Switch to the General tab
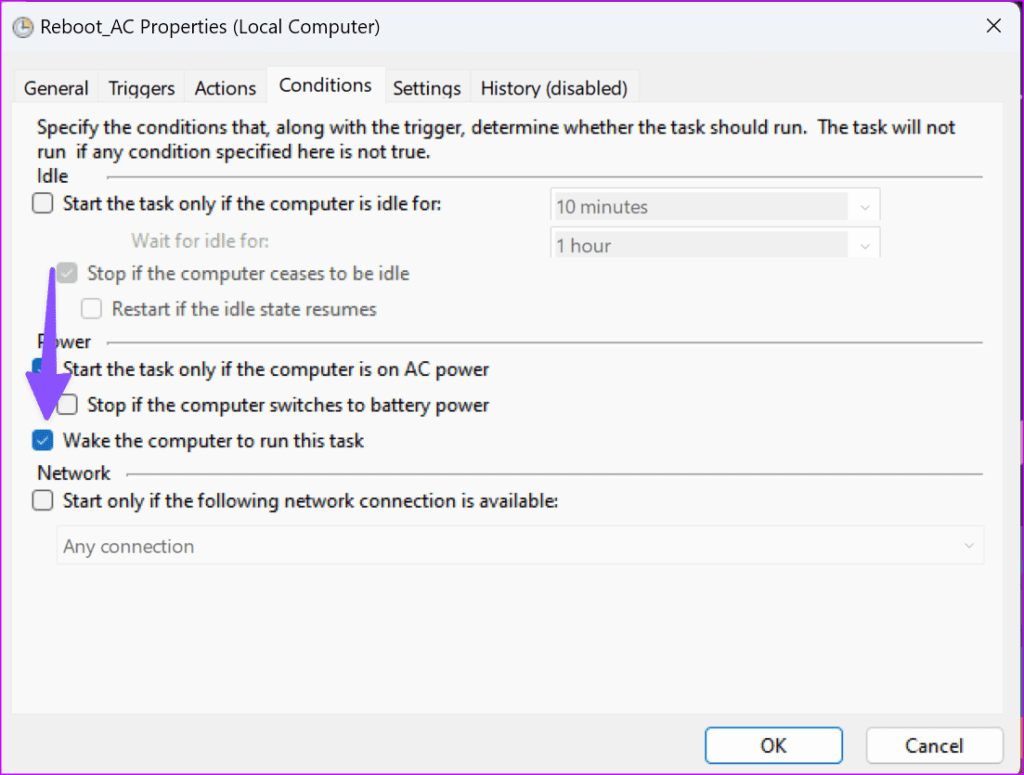 click(x=55, y=88)
